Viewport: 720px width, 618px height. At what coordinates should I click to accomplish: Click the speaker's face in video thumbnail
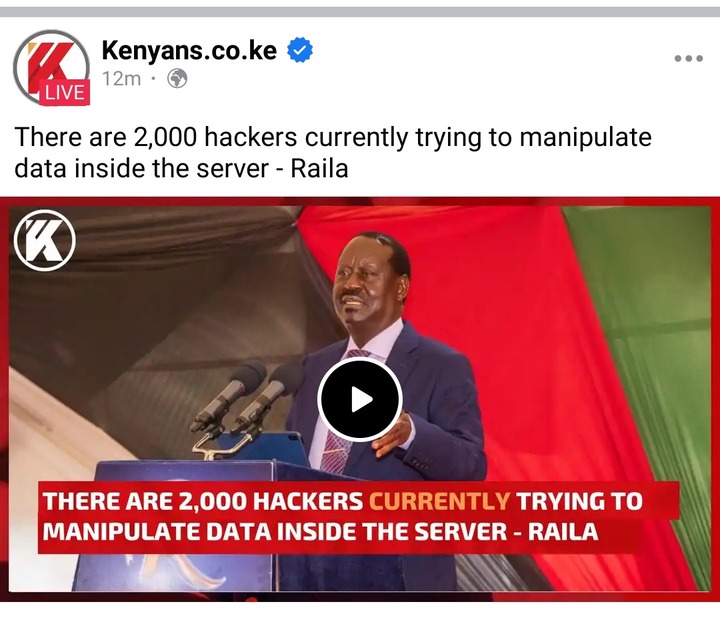[363, 282]
